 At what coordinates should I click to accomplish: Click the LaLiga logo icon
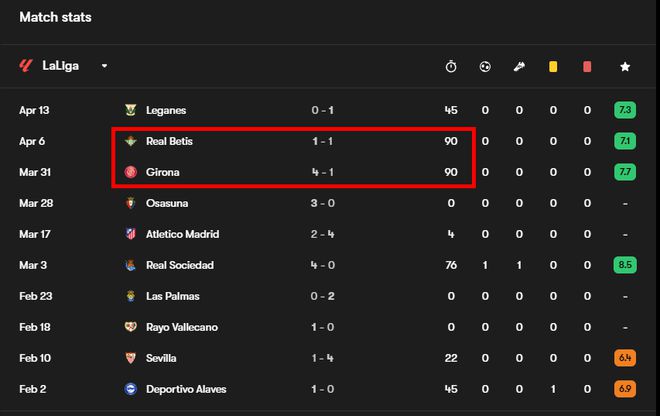click(x=26, y=66)
